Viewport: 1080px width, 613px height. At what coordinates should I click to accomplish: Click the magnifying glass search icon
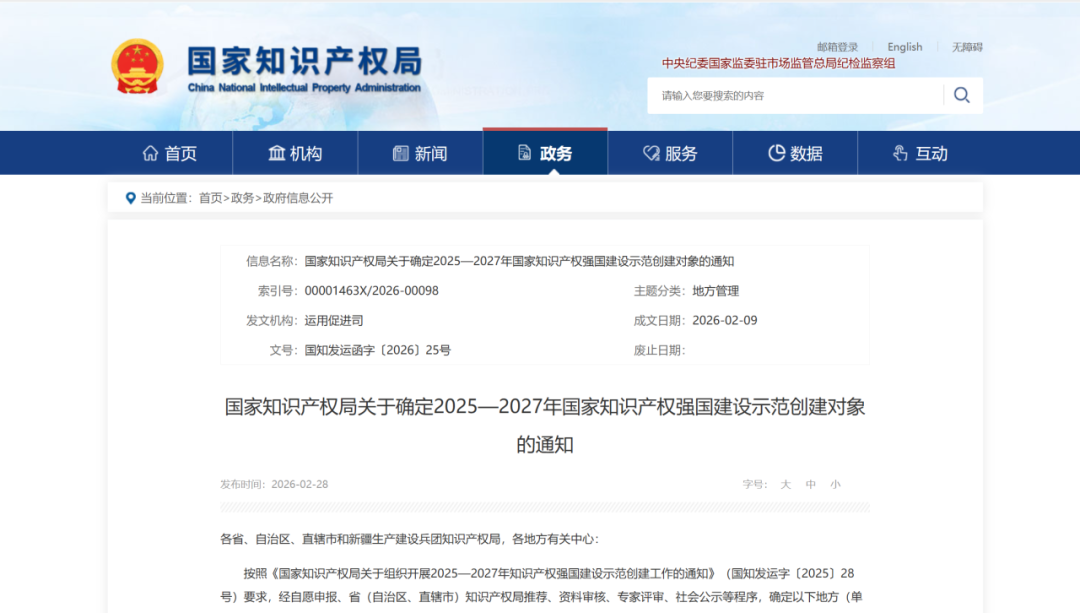pyautogui.click(x=961, y=94)
